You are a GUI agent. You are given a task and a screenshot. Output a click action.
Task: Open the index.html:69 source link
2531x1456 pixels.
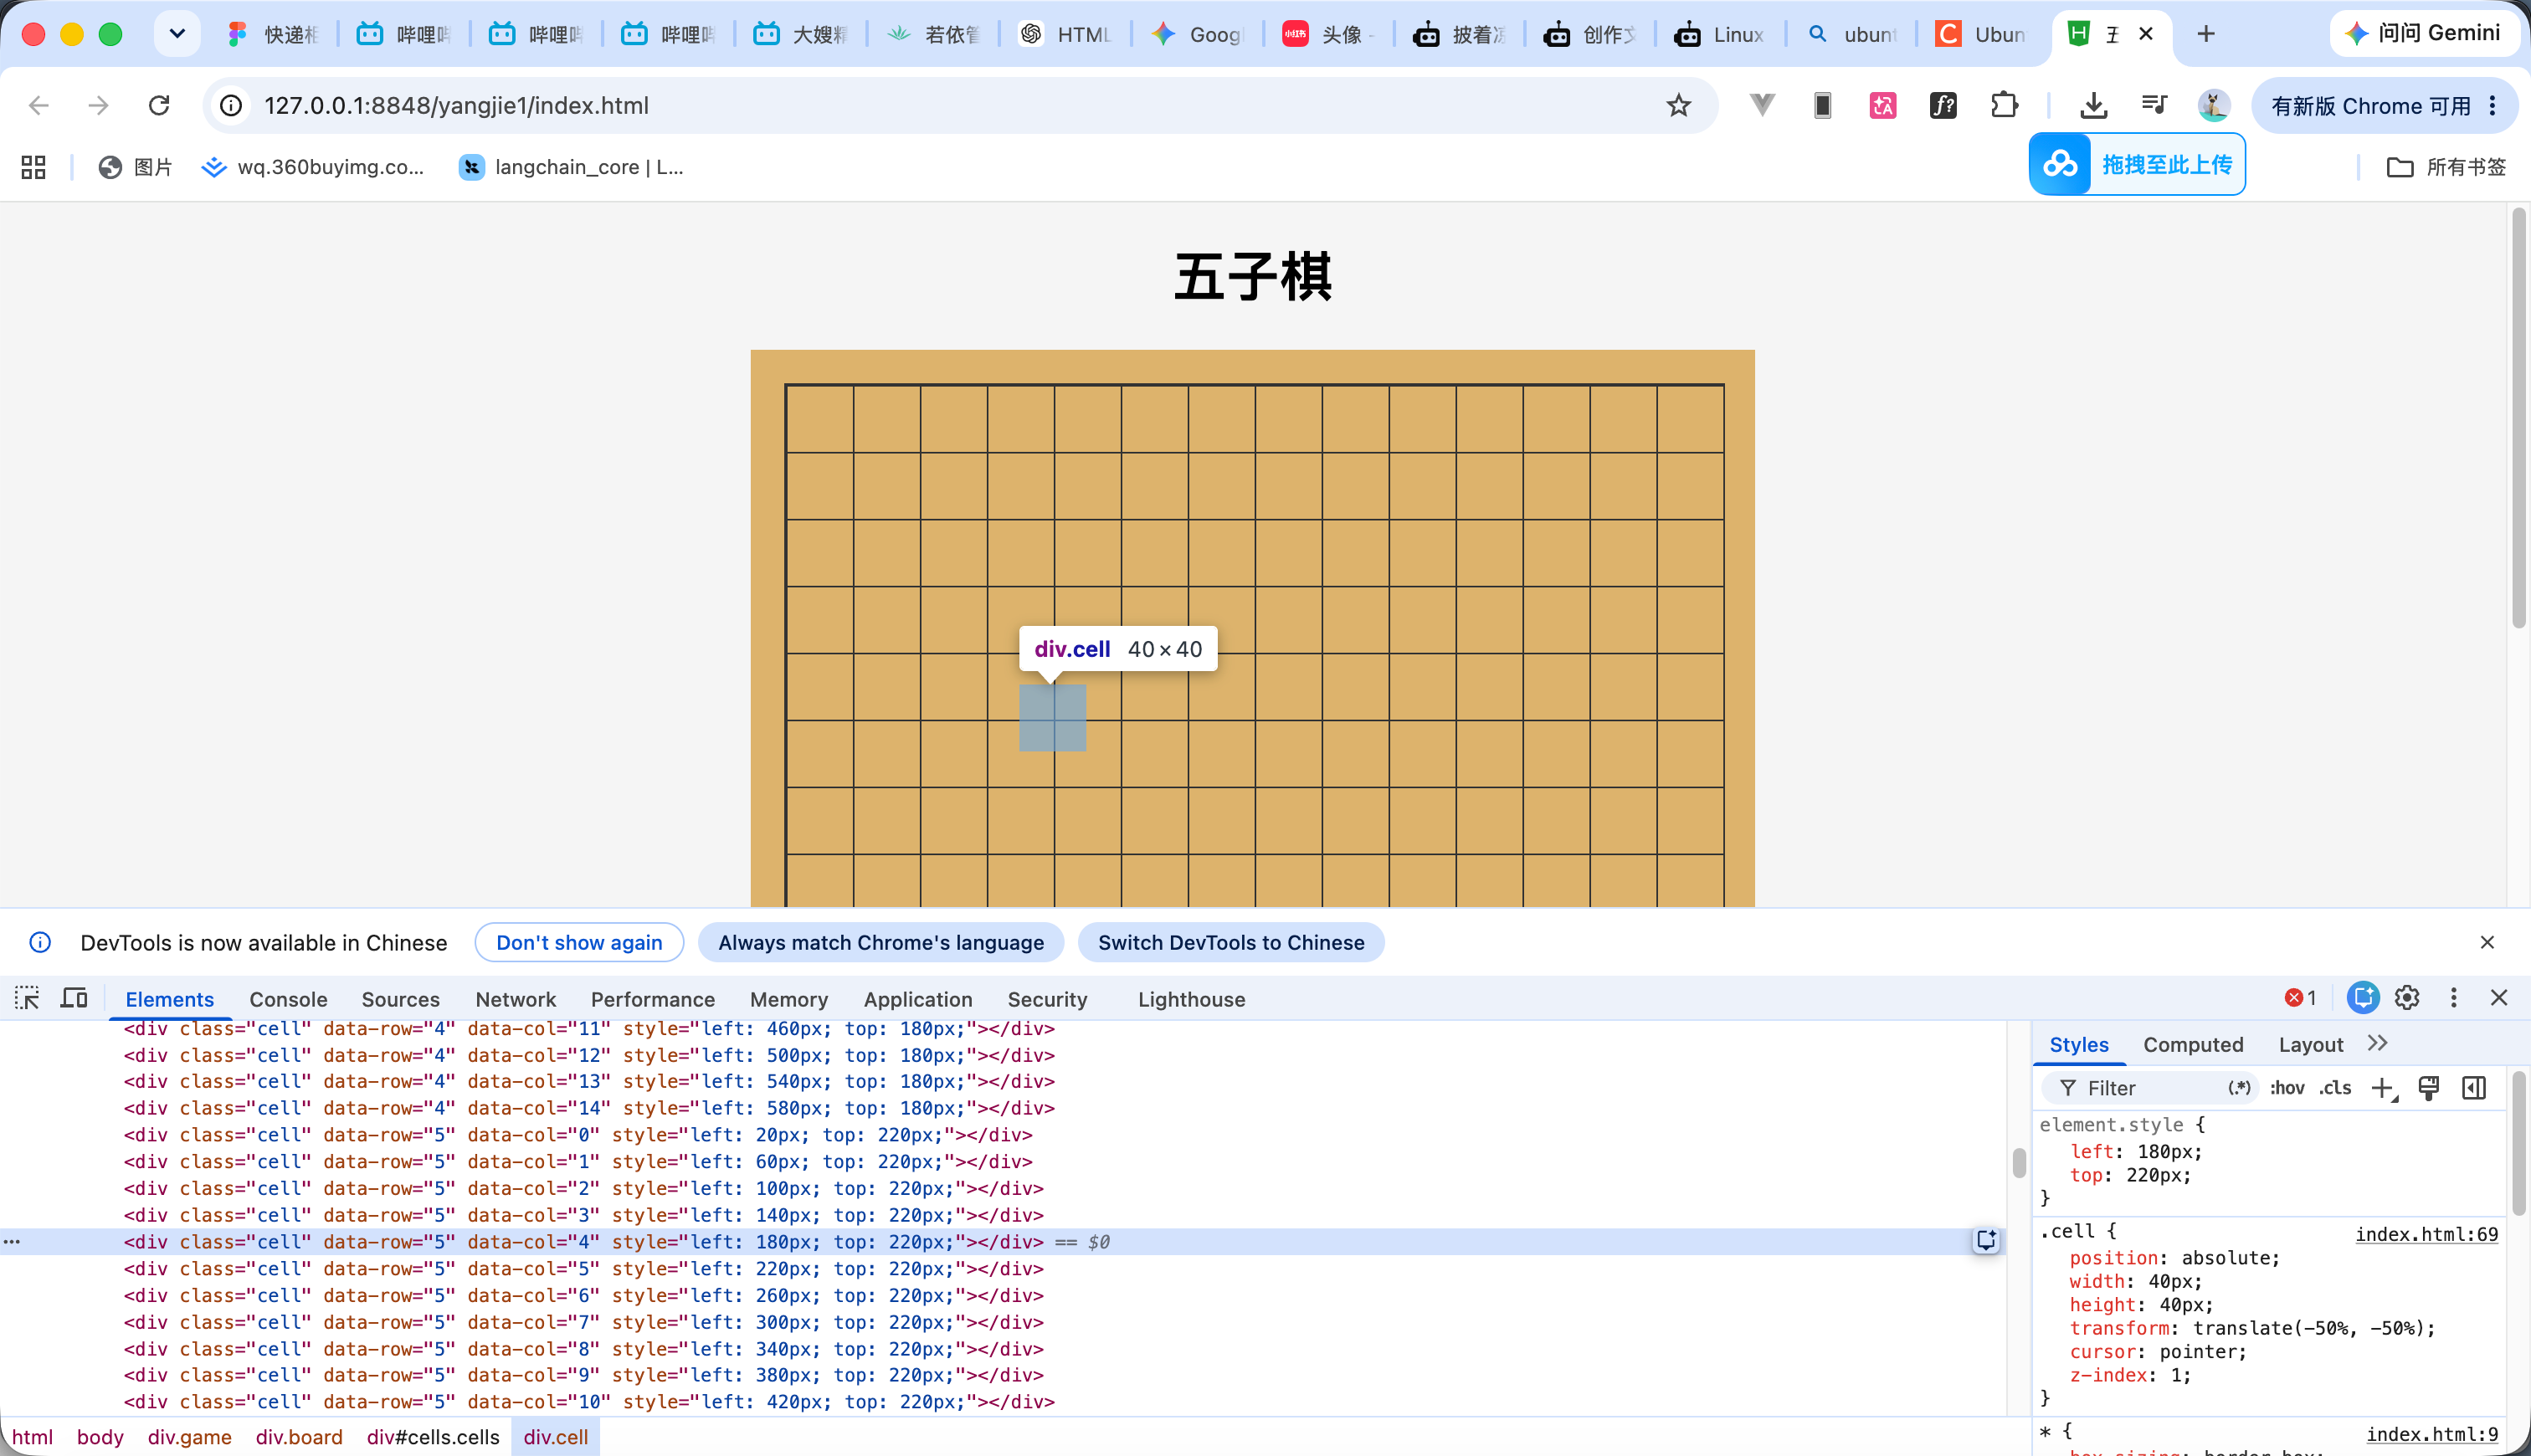coord(2426,1233)
